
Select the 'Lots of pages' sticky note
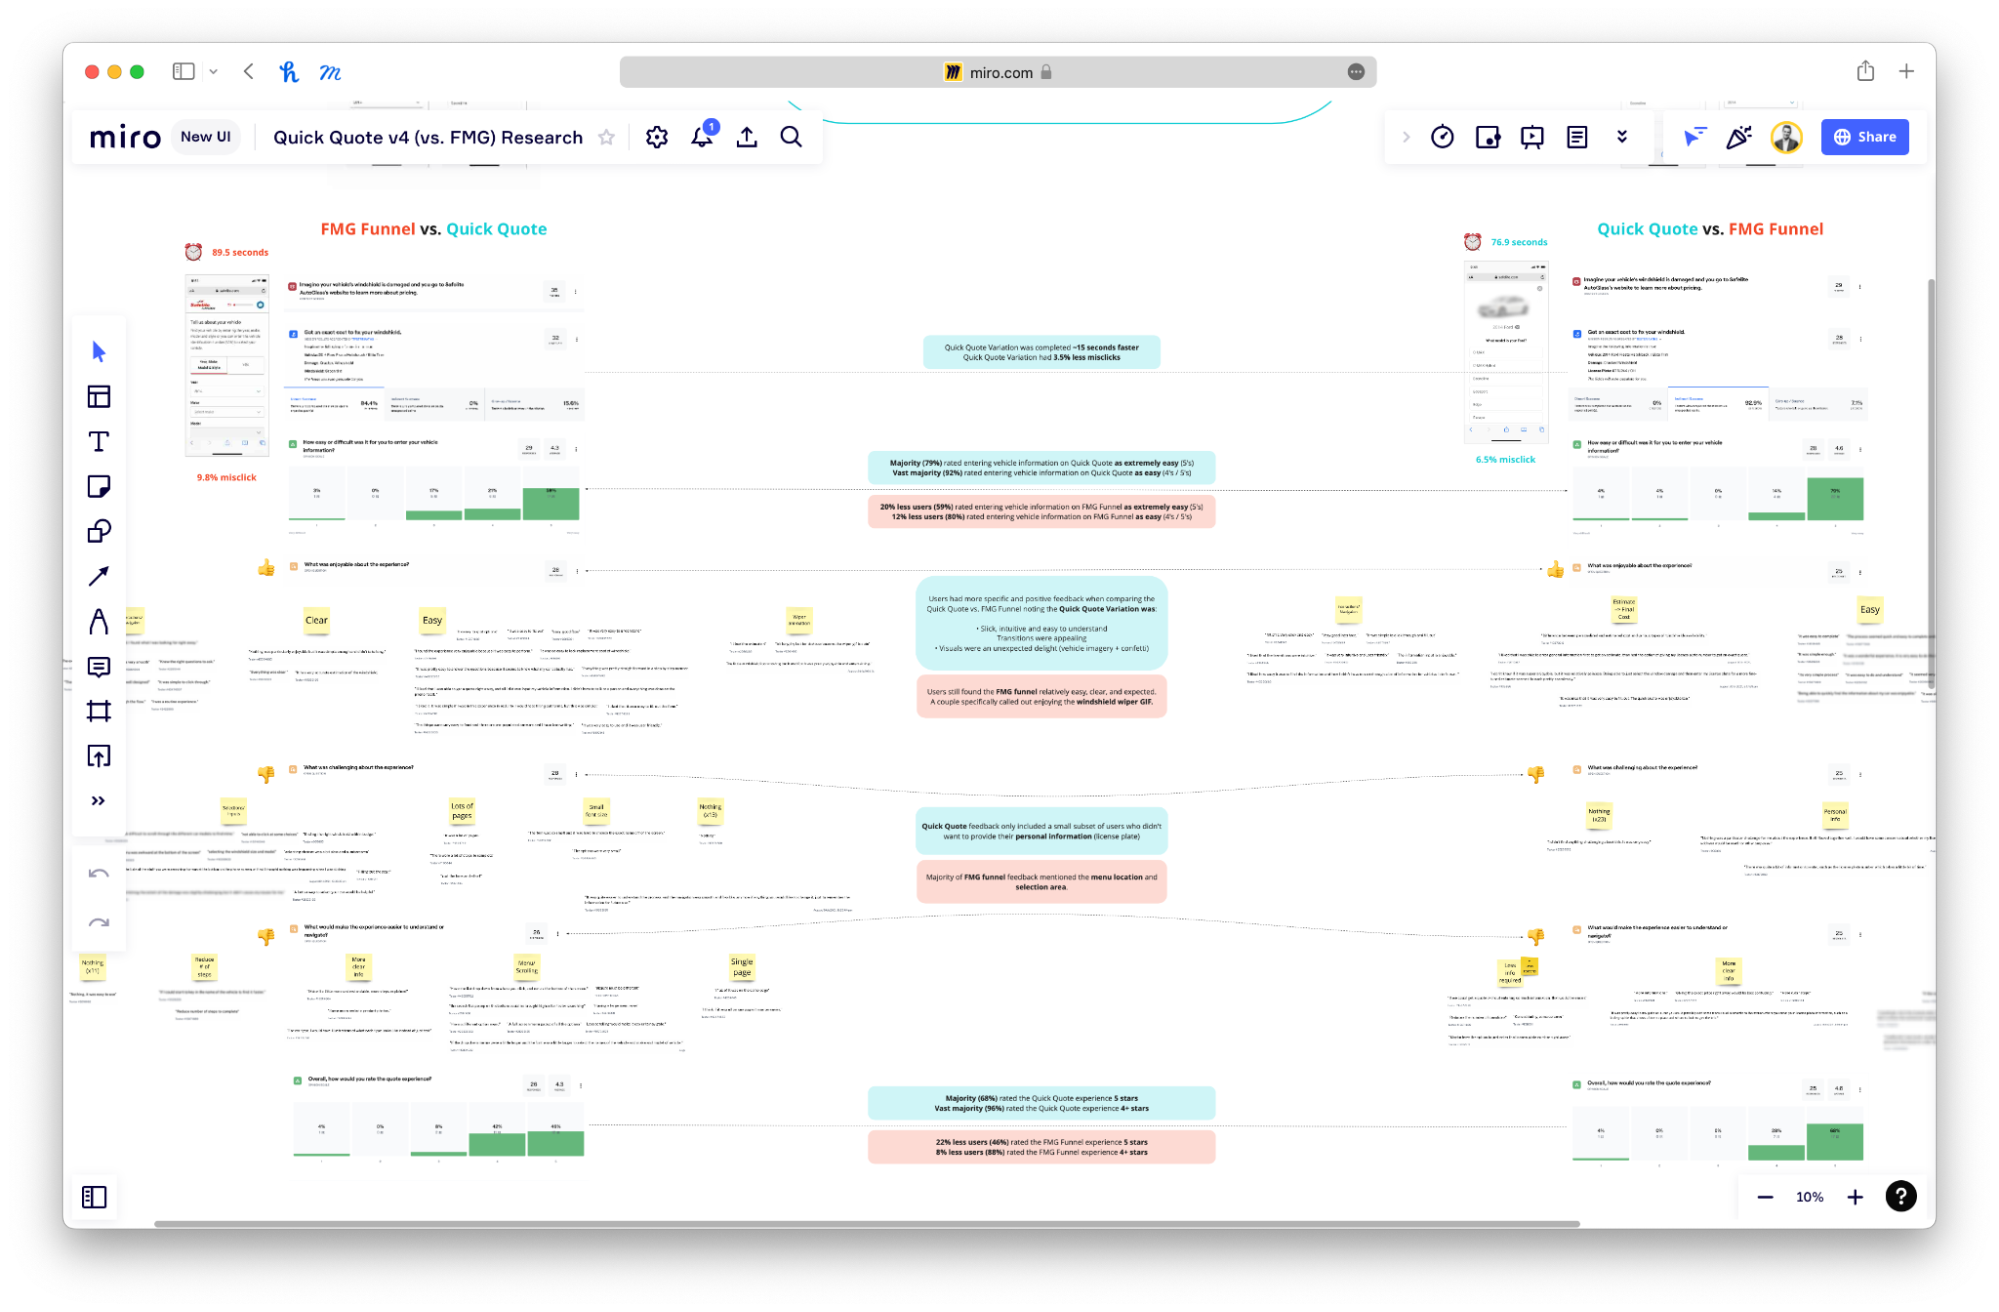(x=462, y=811)
